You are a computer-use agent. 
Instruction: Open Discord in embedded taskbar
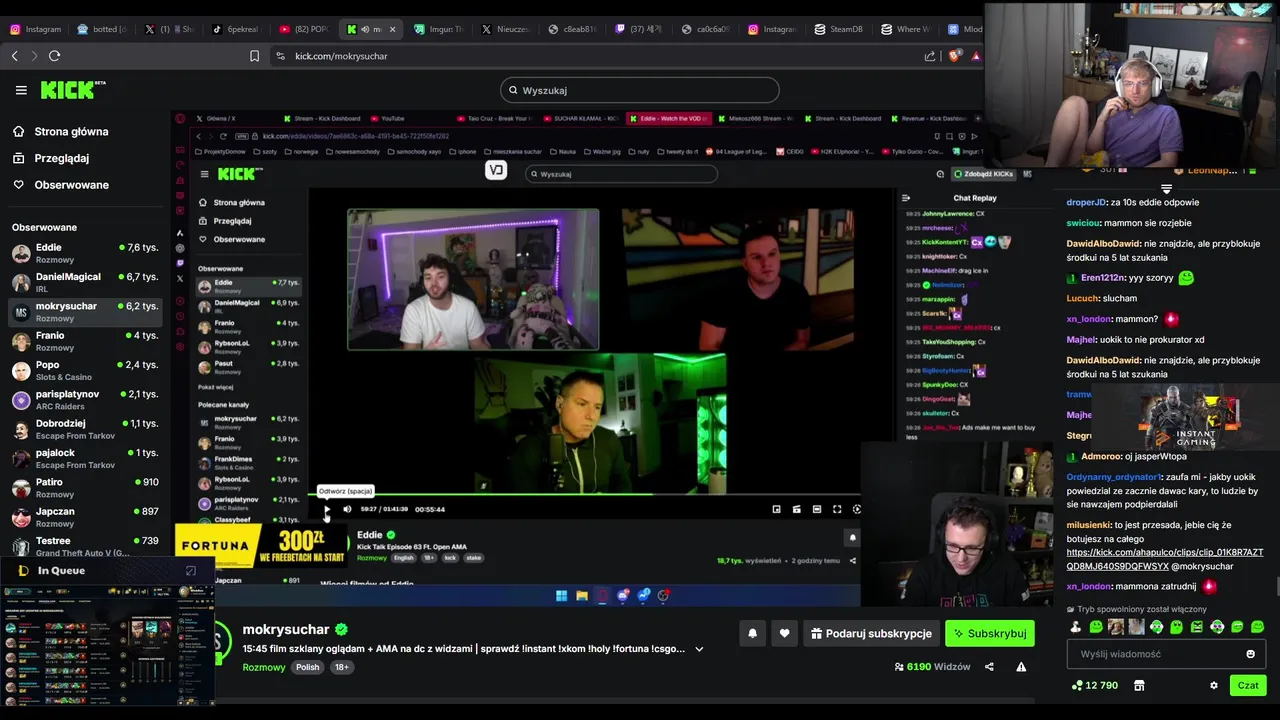coord(623,596)
